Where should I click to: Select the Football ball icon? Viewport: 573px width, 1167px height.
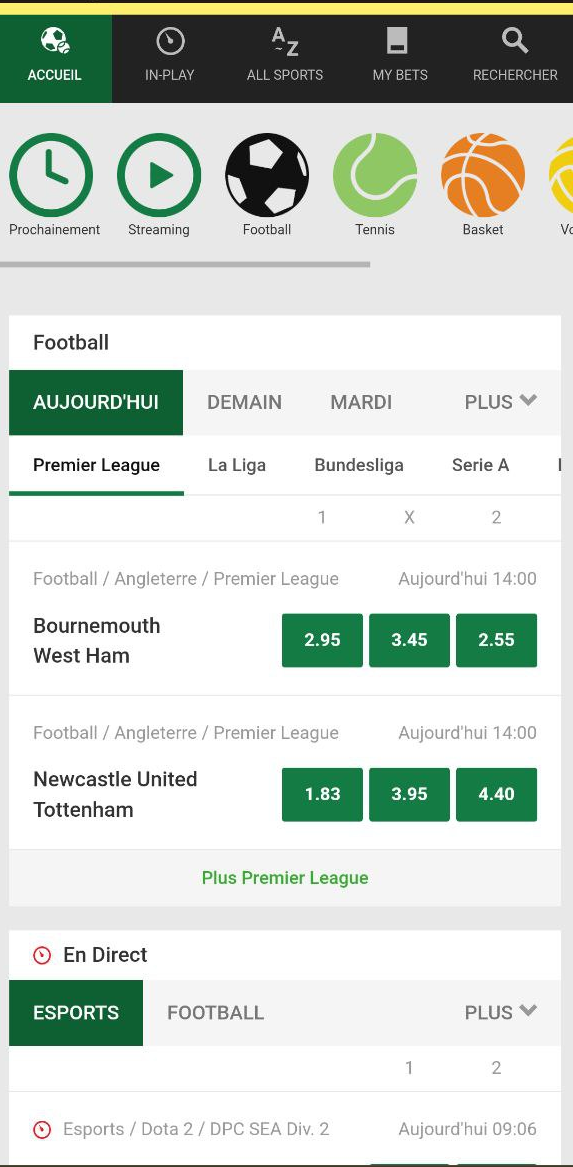pos(266,175)
